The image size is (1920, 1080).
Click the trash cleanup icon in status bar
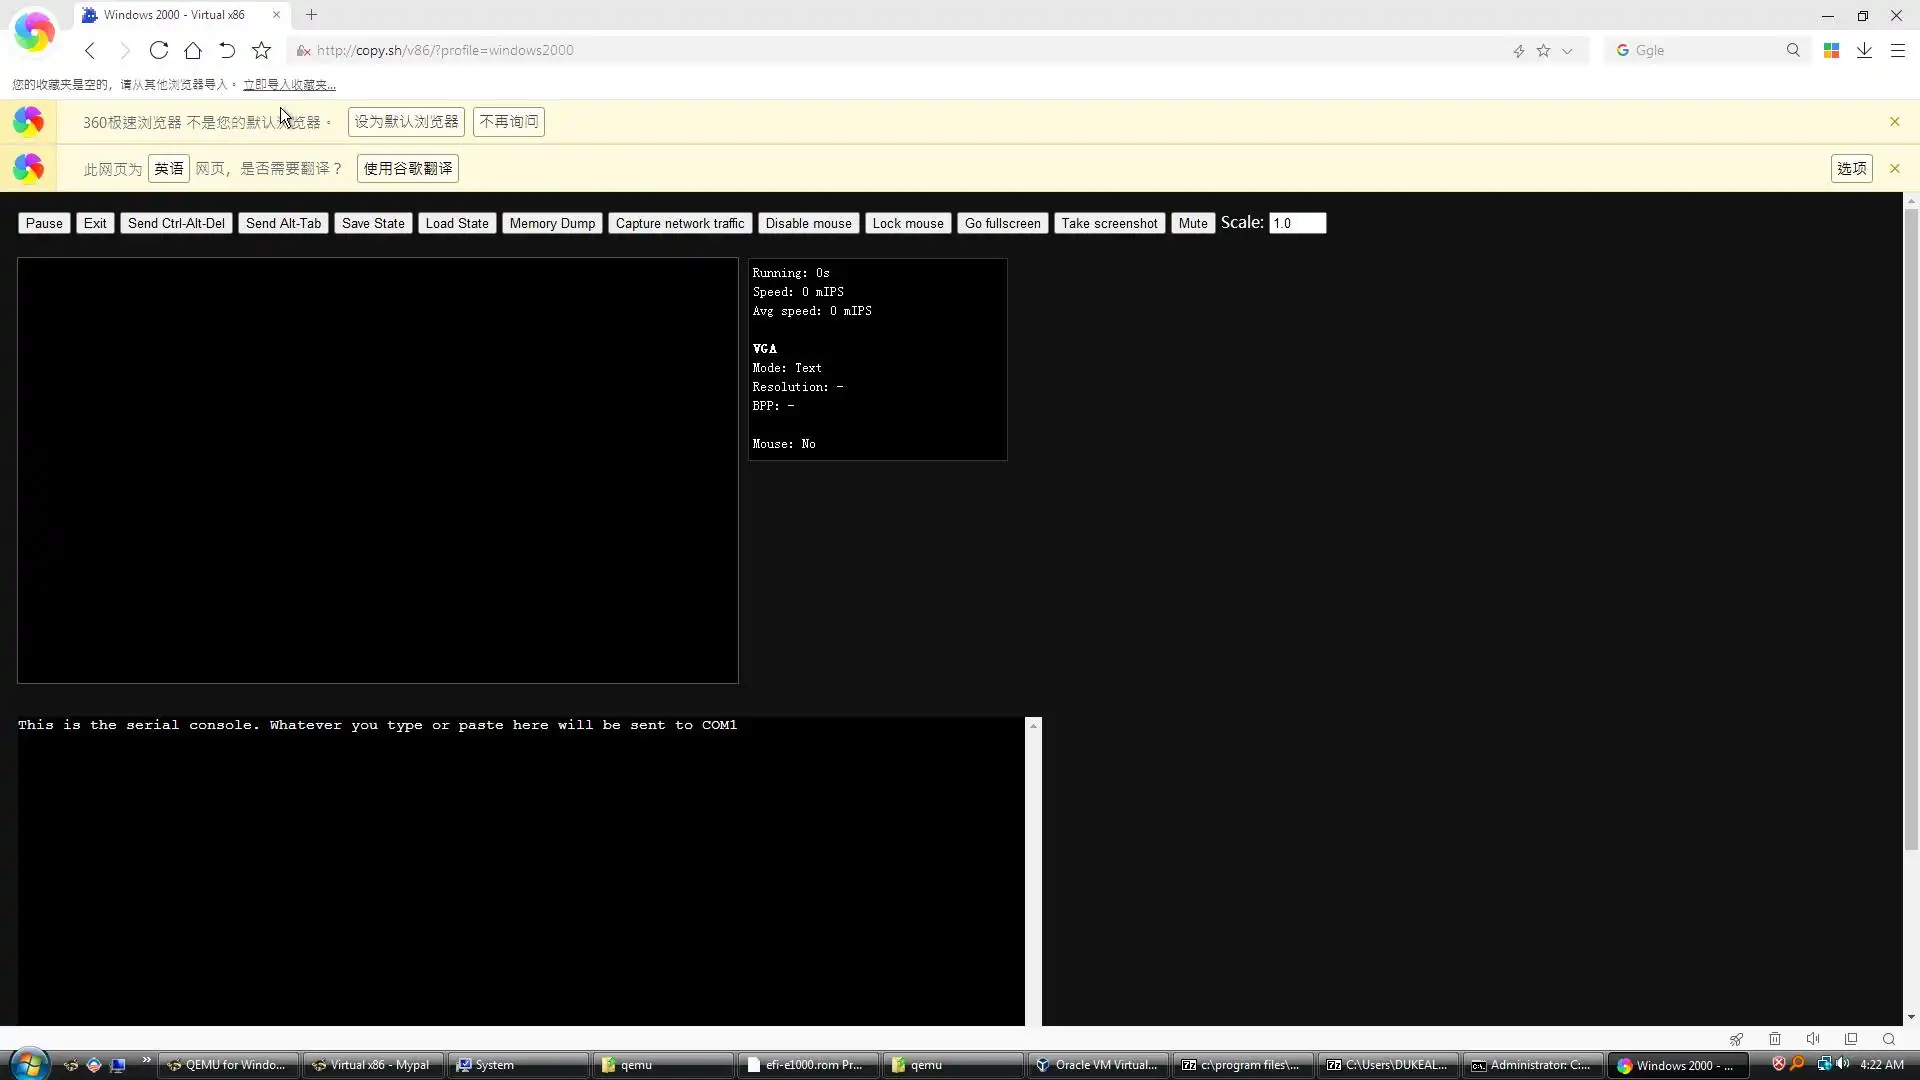point(1775,1039)
